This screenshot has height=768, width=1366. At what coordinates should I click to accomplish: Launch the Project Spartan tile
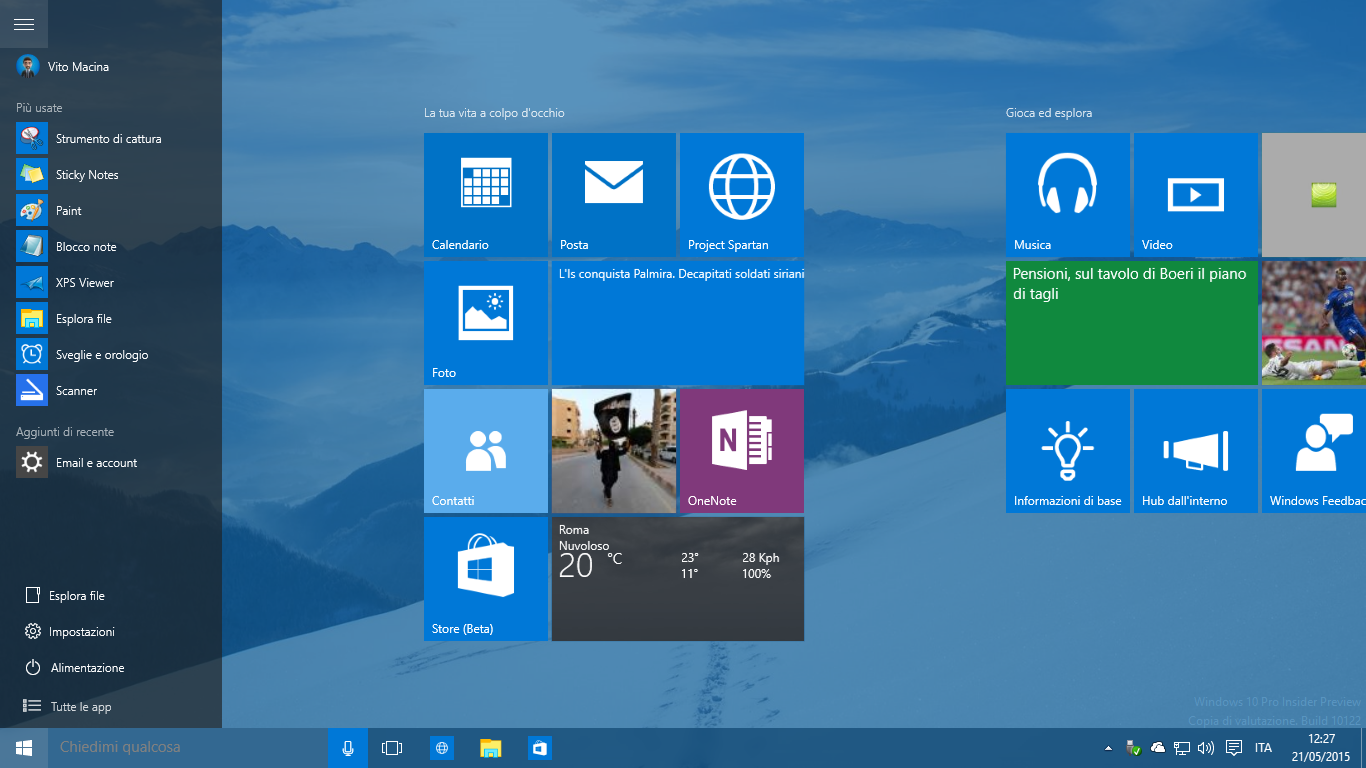click(742, 195)
